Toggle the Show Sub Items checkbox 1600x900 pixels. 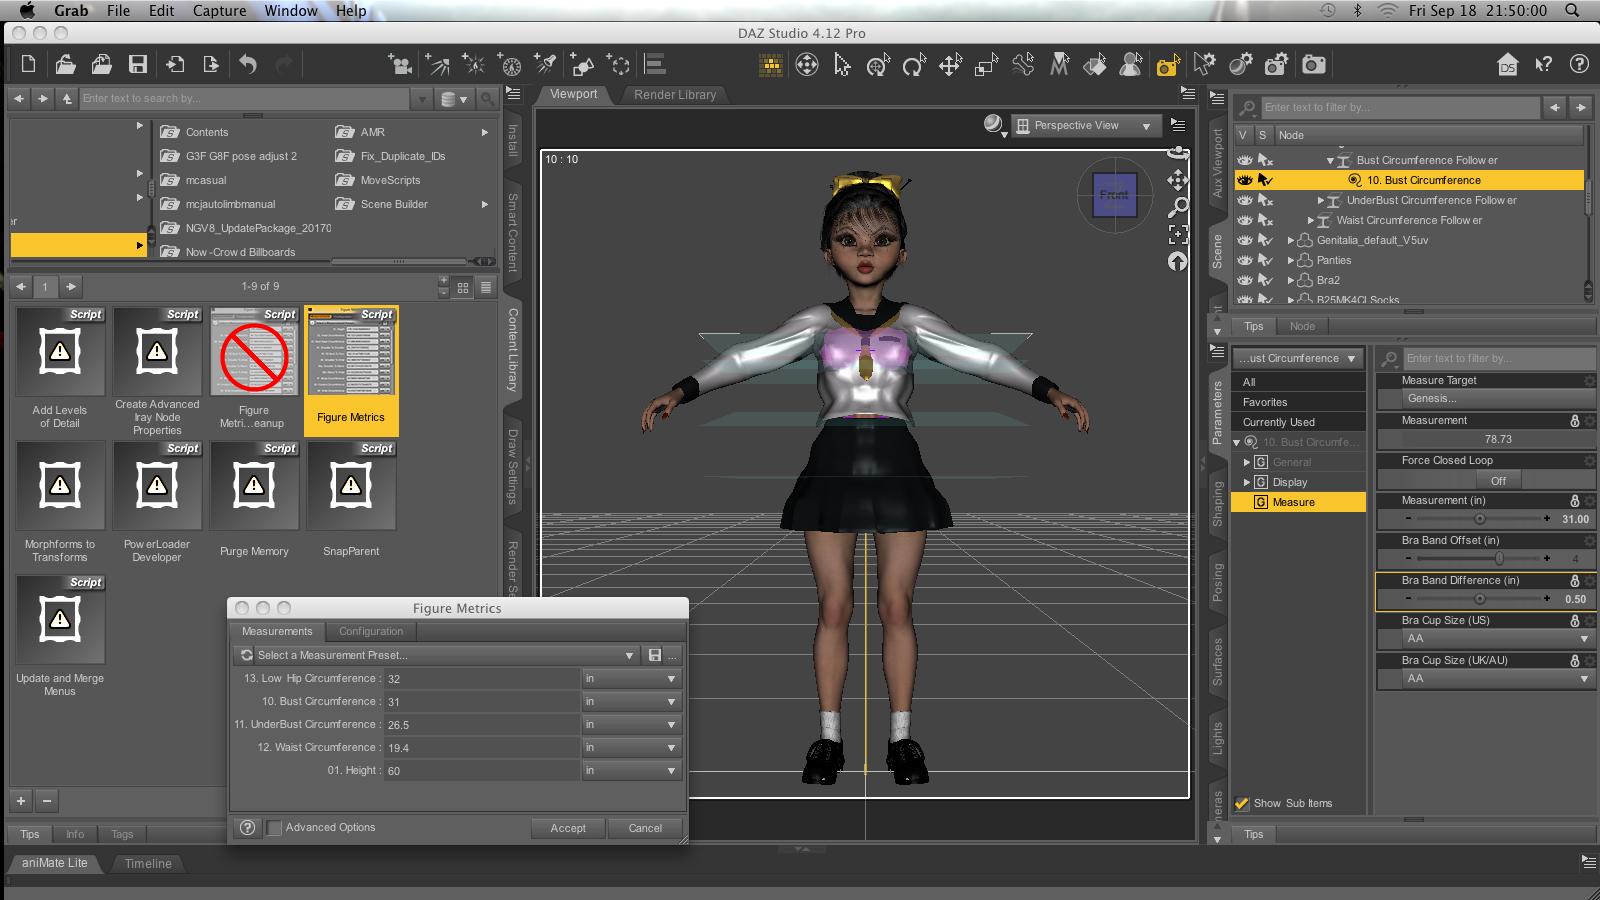(x=1242, y=803)
